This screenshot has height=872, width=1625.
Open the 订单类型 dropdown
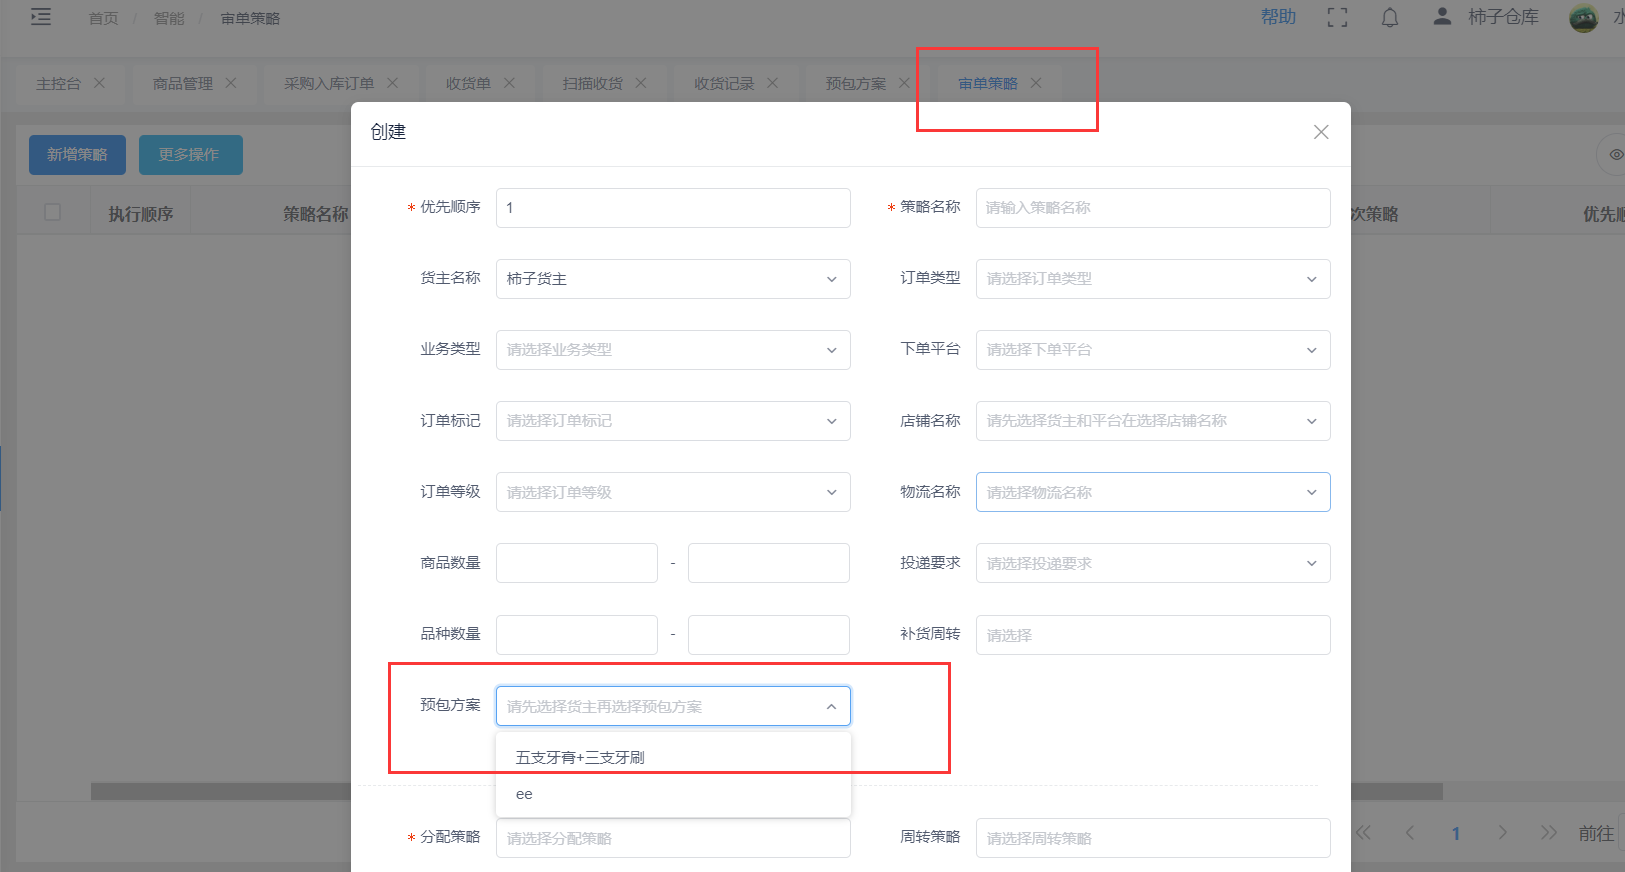click(x=1153, y=279)
